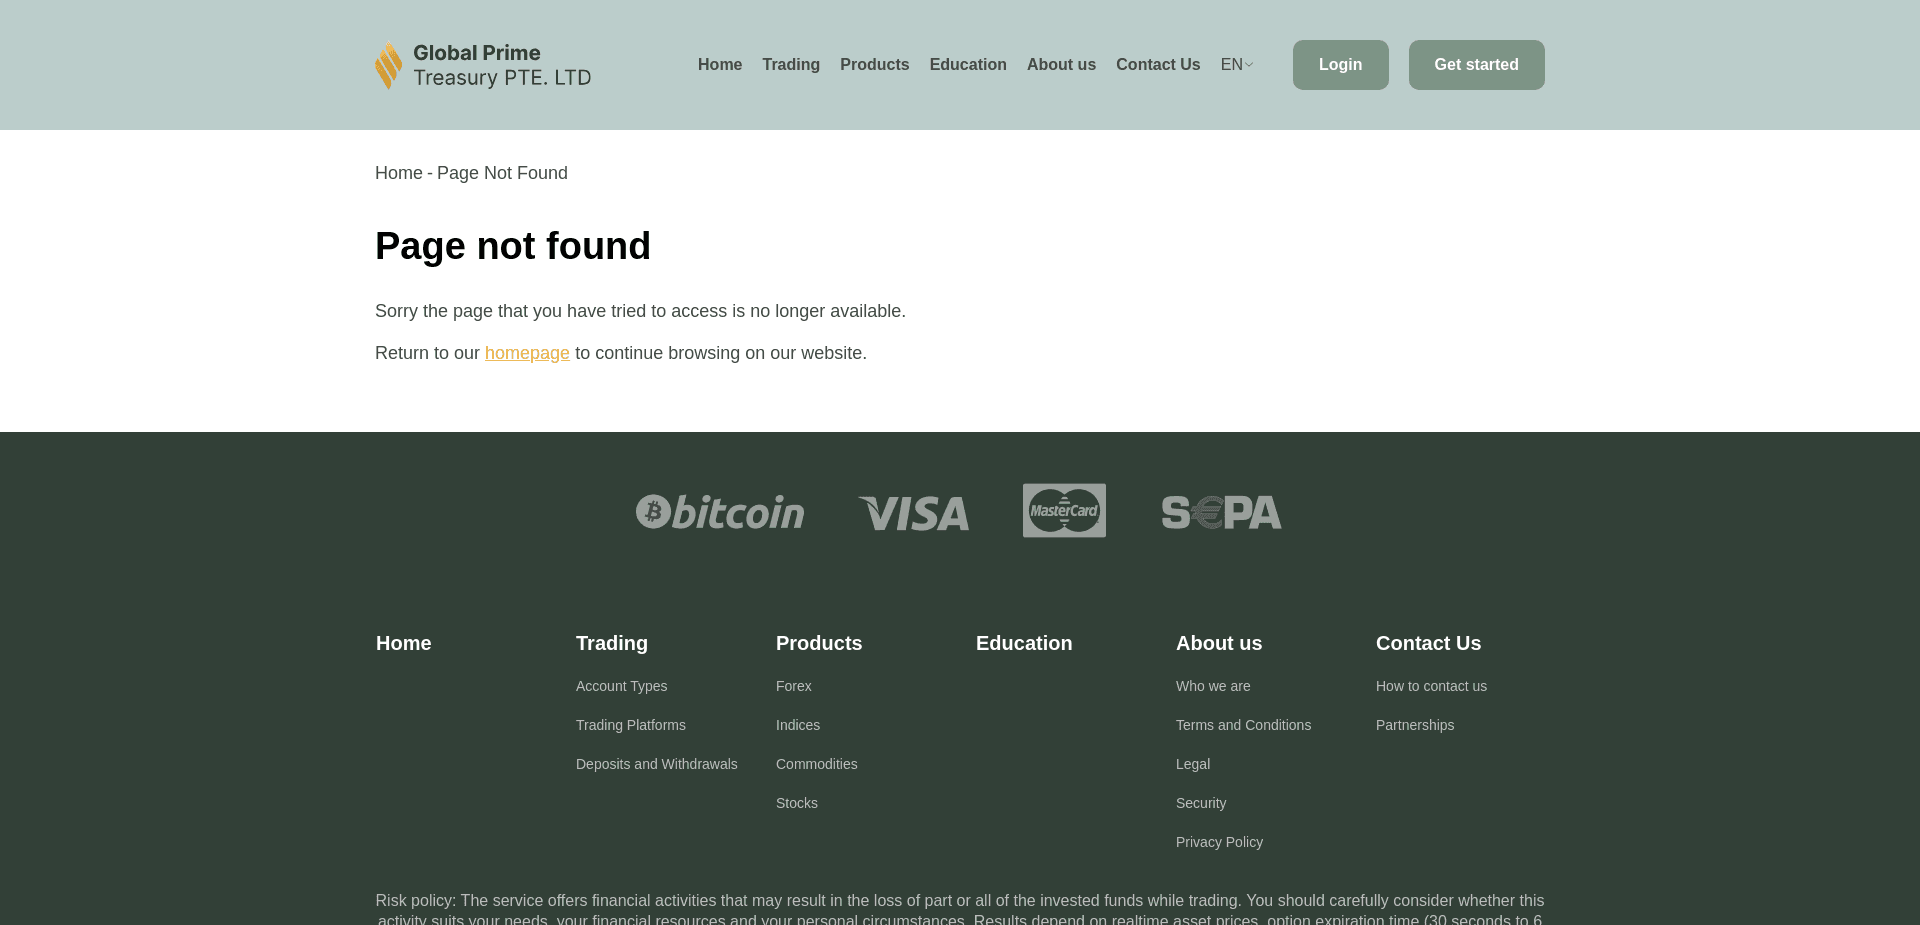Select Products in the top navigation
The width and height of the screenshot is (1920, 925).
pyautogui.click(x=874, y=64)
